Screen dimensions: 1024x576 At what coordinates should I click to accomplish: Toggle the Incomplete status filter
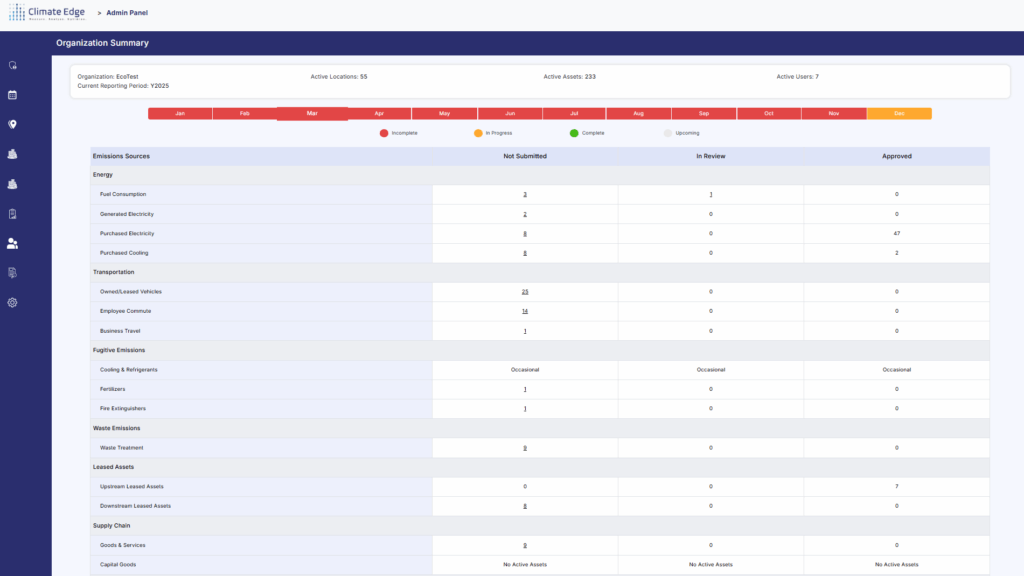(x=398, y=132)
